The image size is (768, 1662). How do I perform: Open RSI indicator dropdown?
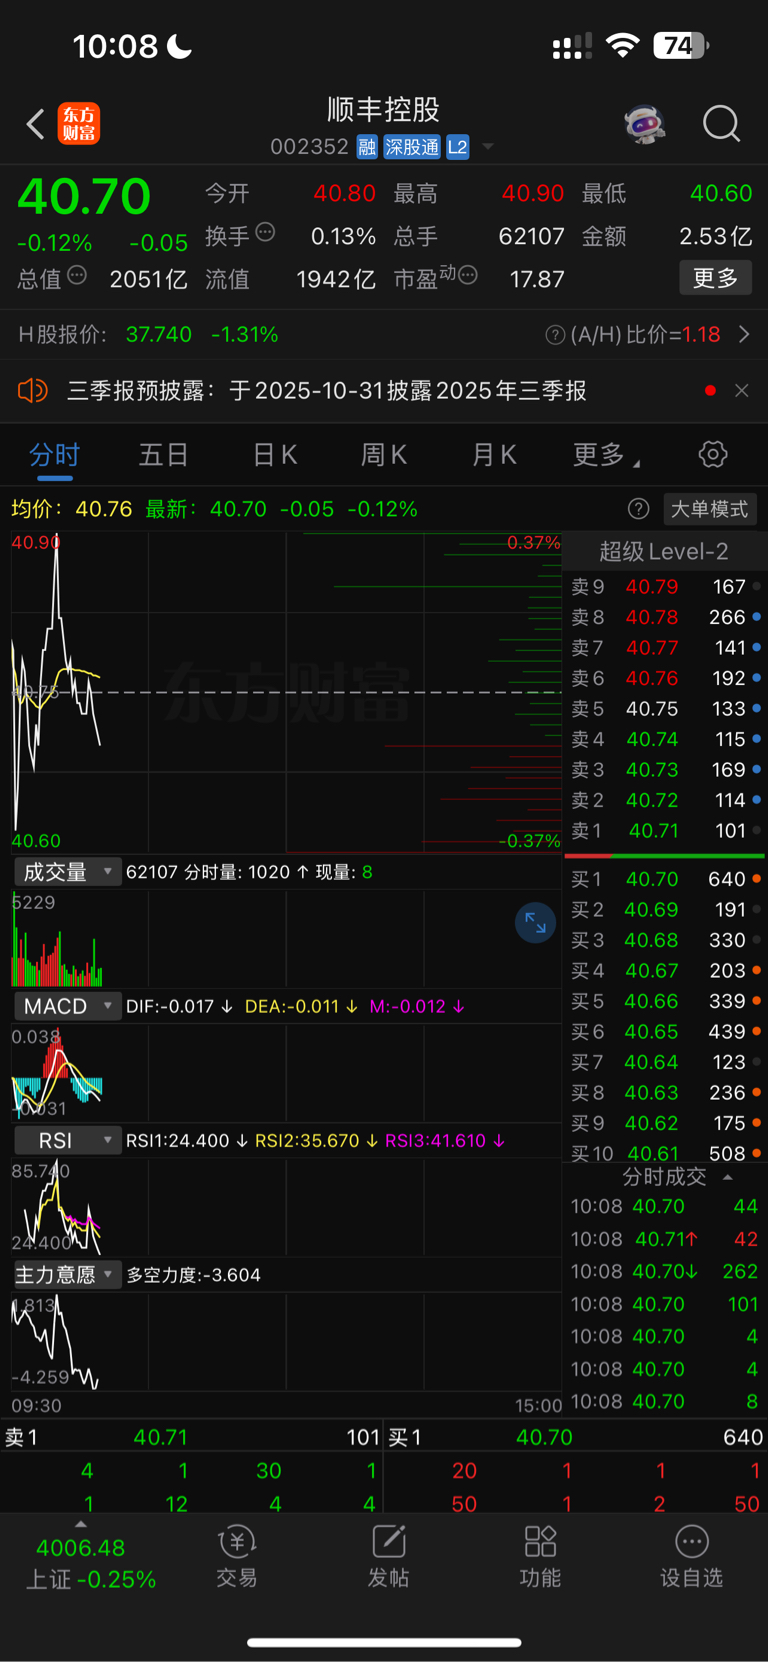[x=67, y=1140]
